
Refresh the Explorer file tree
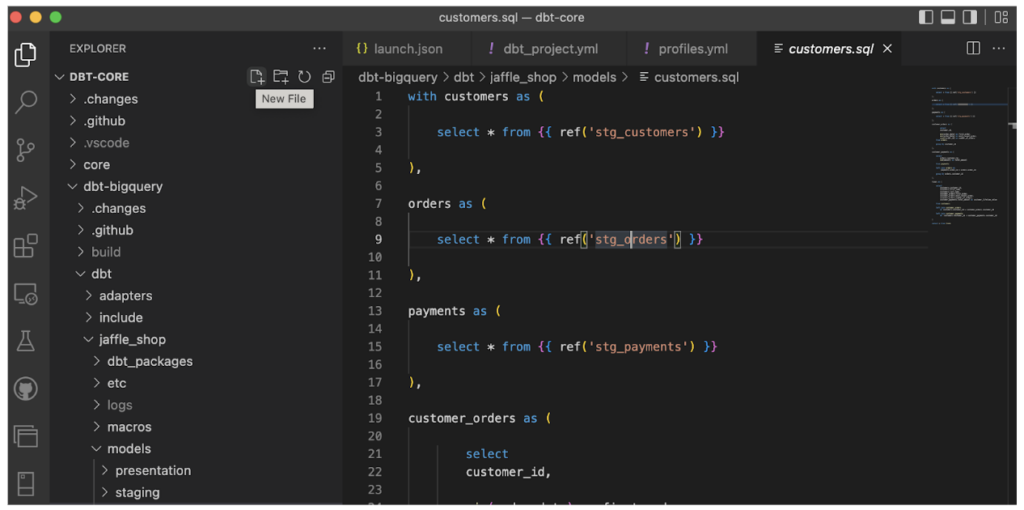click(x=304, y=77)
